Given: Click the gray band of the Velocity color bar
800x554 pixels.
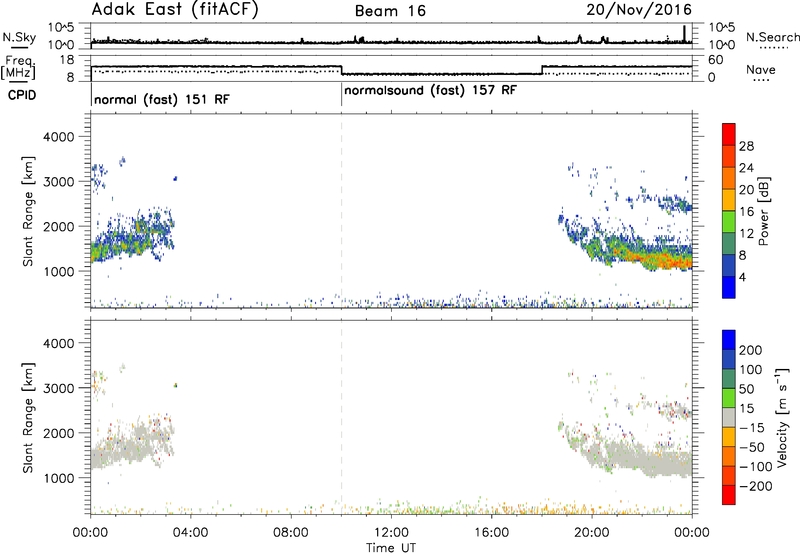Looking at the screenshot, I should [729, 418].
